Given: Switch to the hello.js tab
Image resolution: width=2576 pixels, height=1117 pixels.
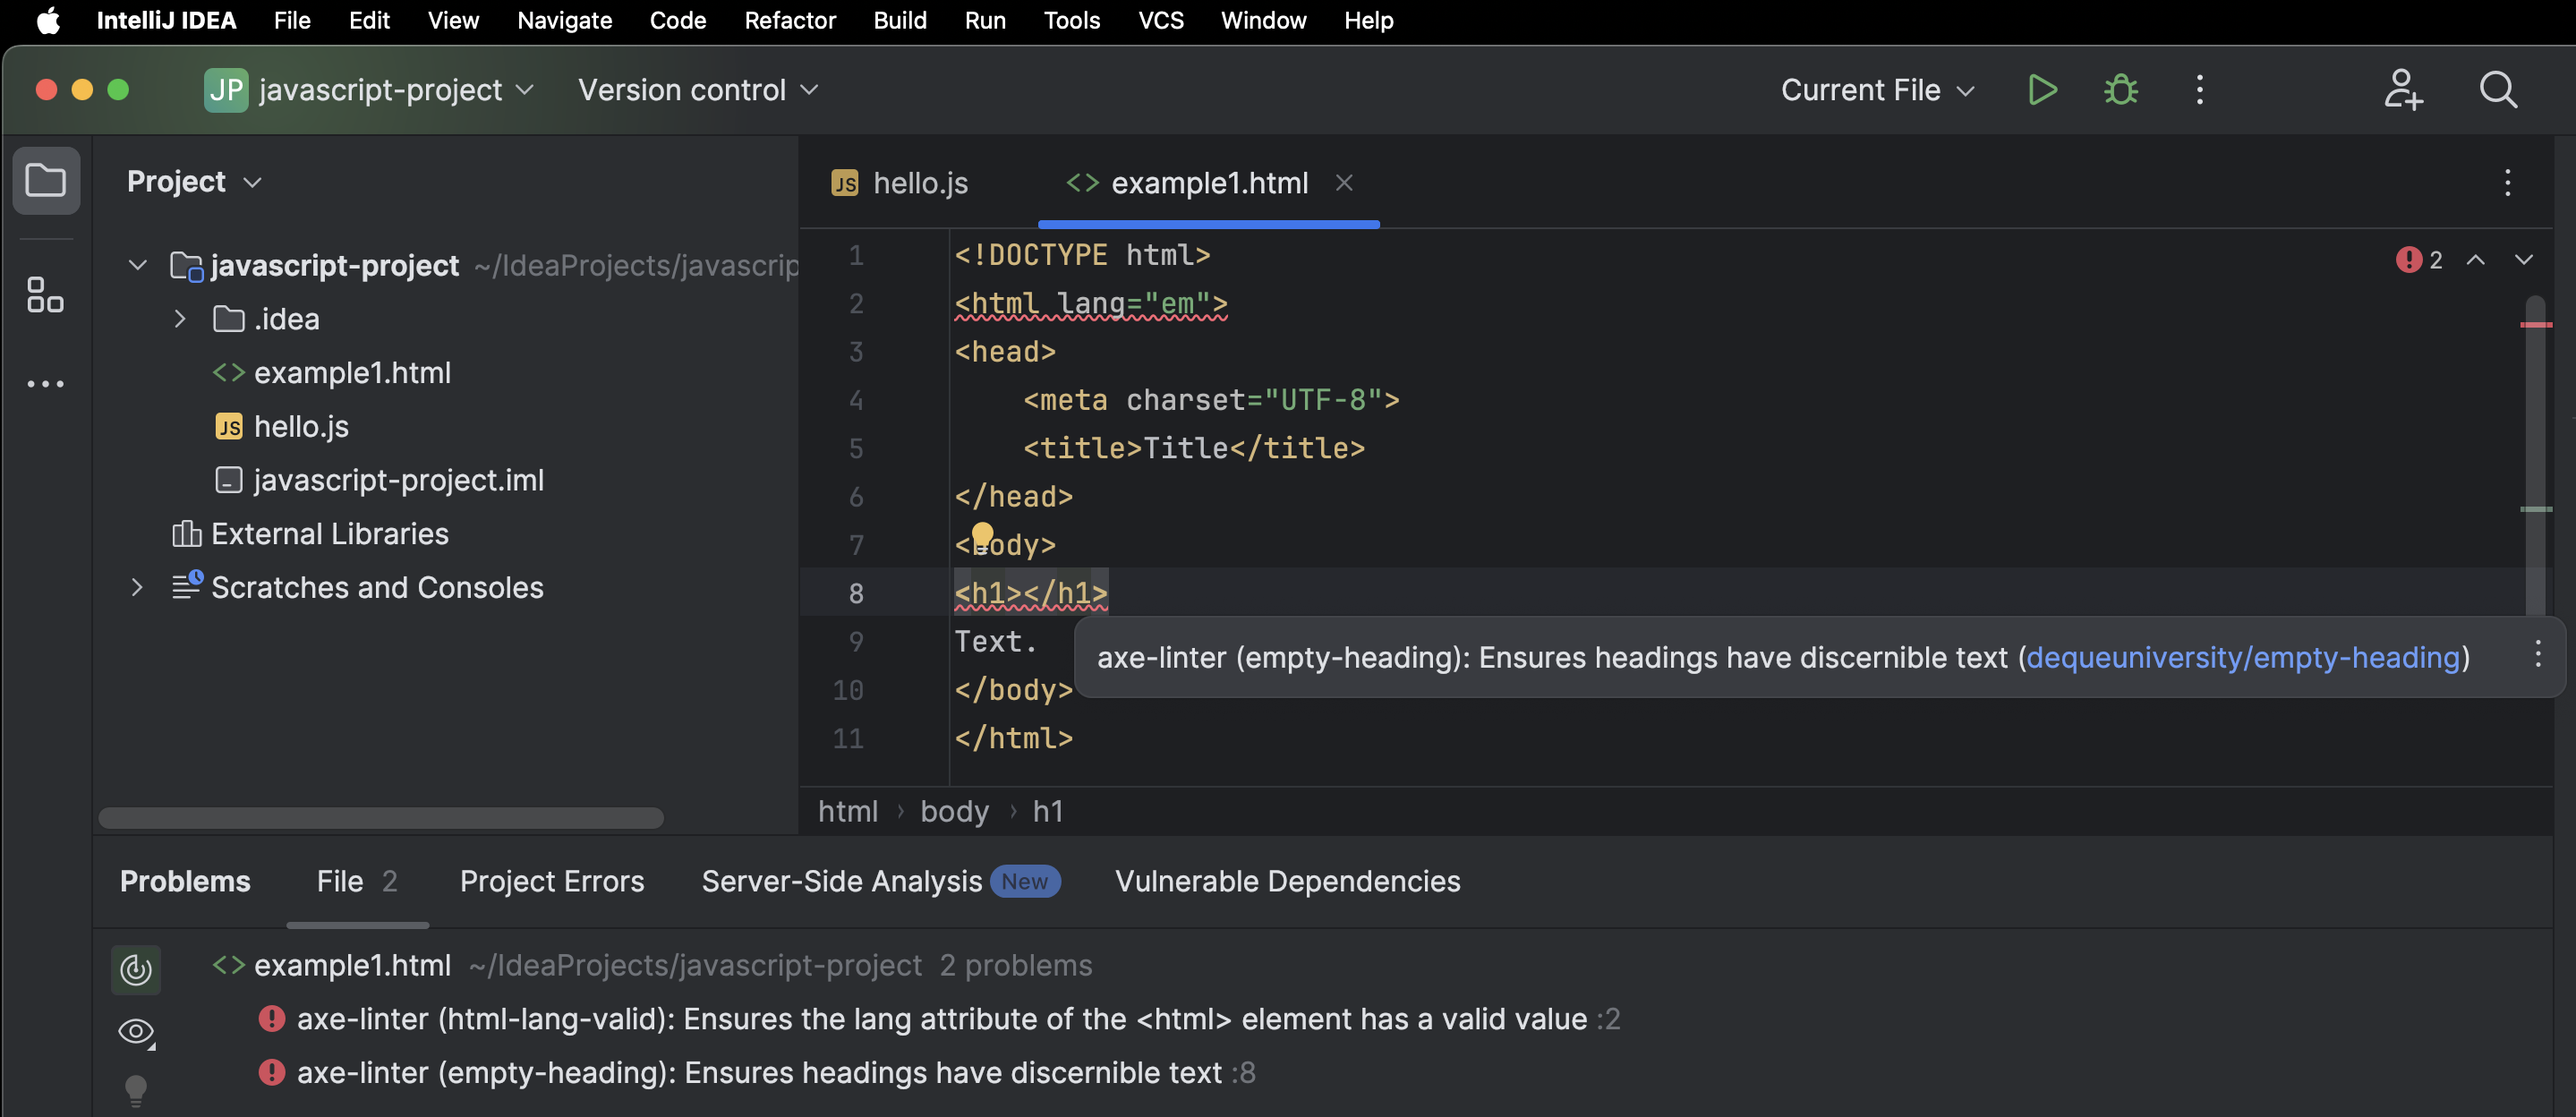Looking at the screenshot, I should click(x=918, y=182).
